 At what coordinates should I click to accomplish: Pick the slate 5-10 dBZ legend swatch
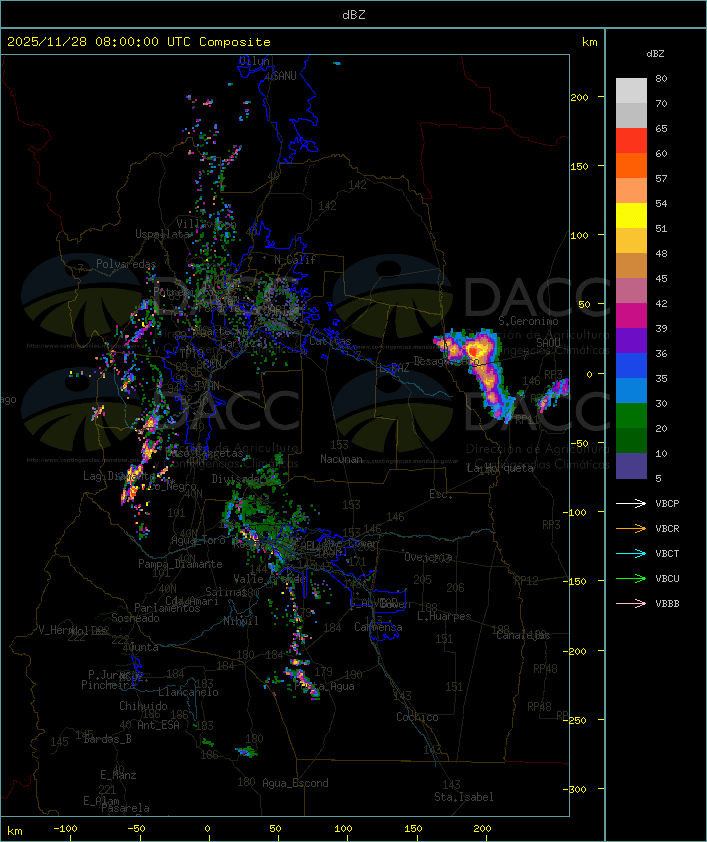tap(631, 466)
